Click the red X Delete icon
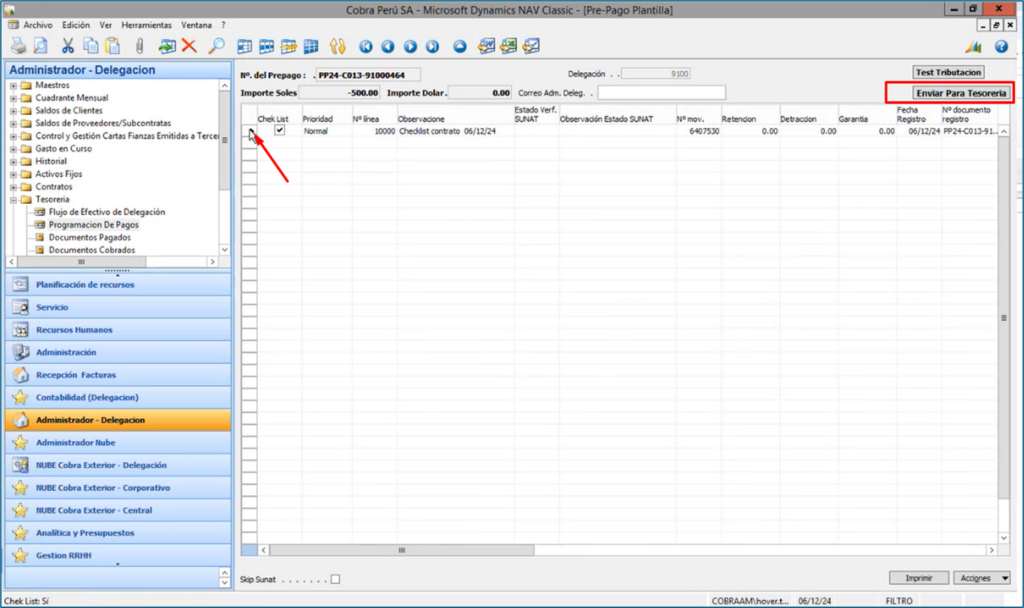1024x608 pixels. [189, 46]
